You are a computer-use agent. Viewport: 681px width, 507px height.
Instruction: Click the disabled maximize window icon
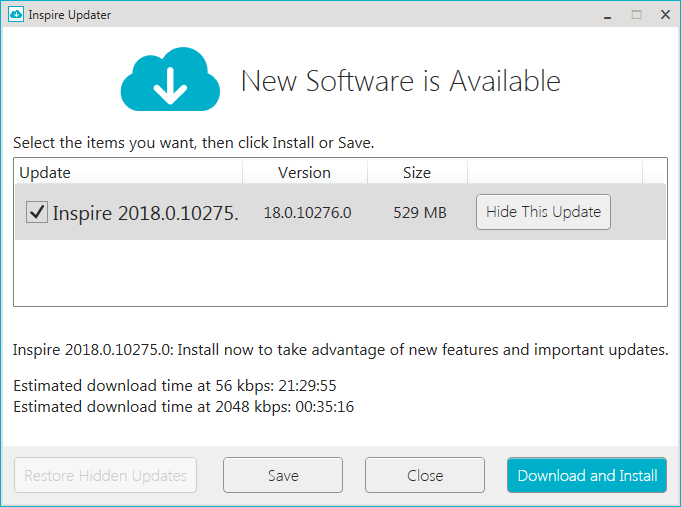click(x=637, y=15)
